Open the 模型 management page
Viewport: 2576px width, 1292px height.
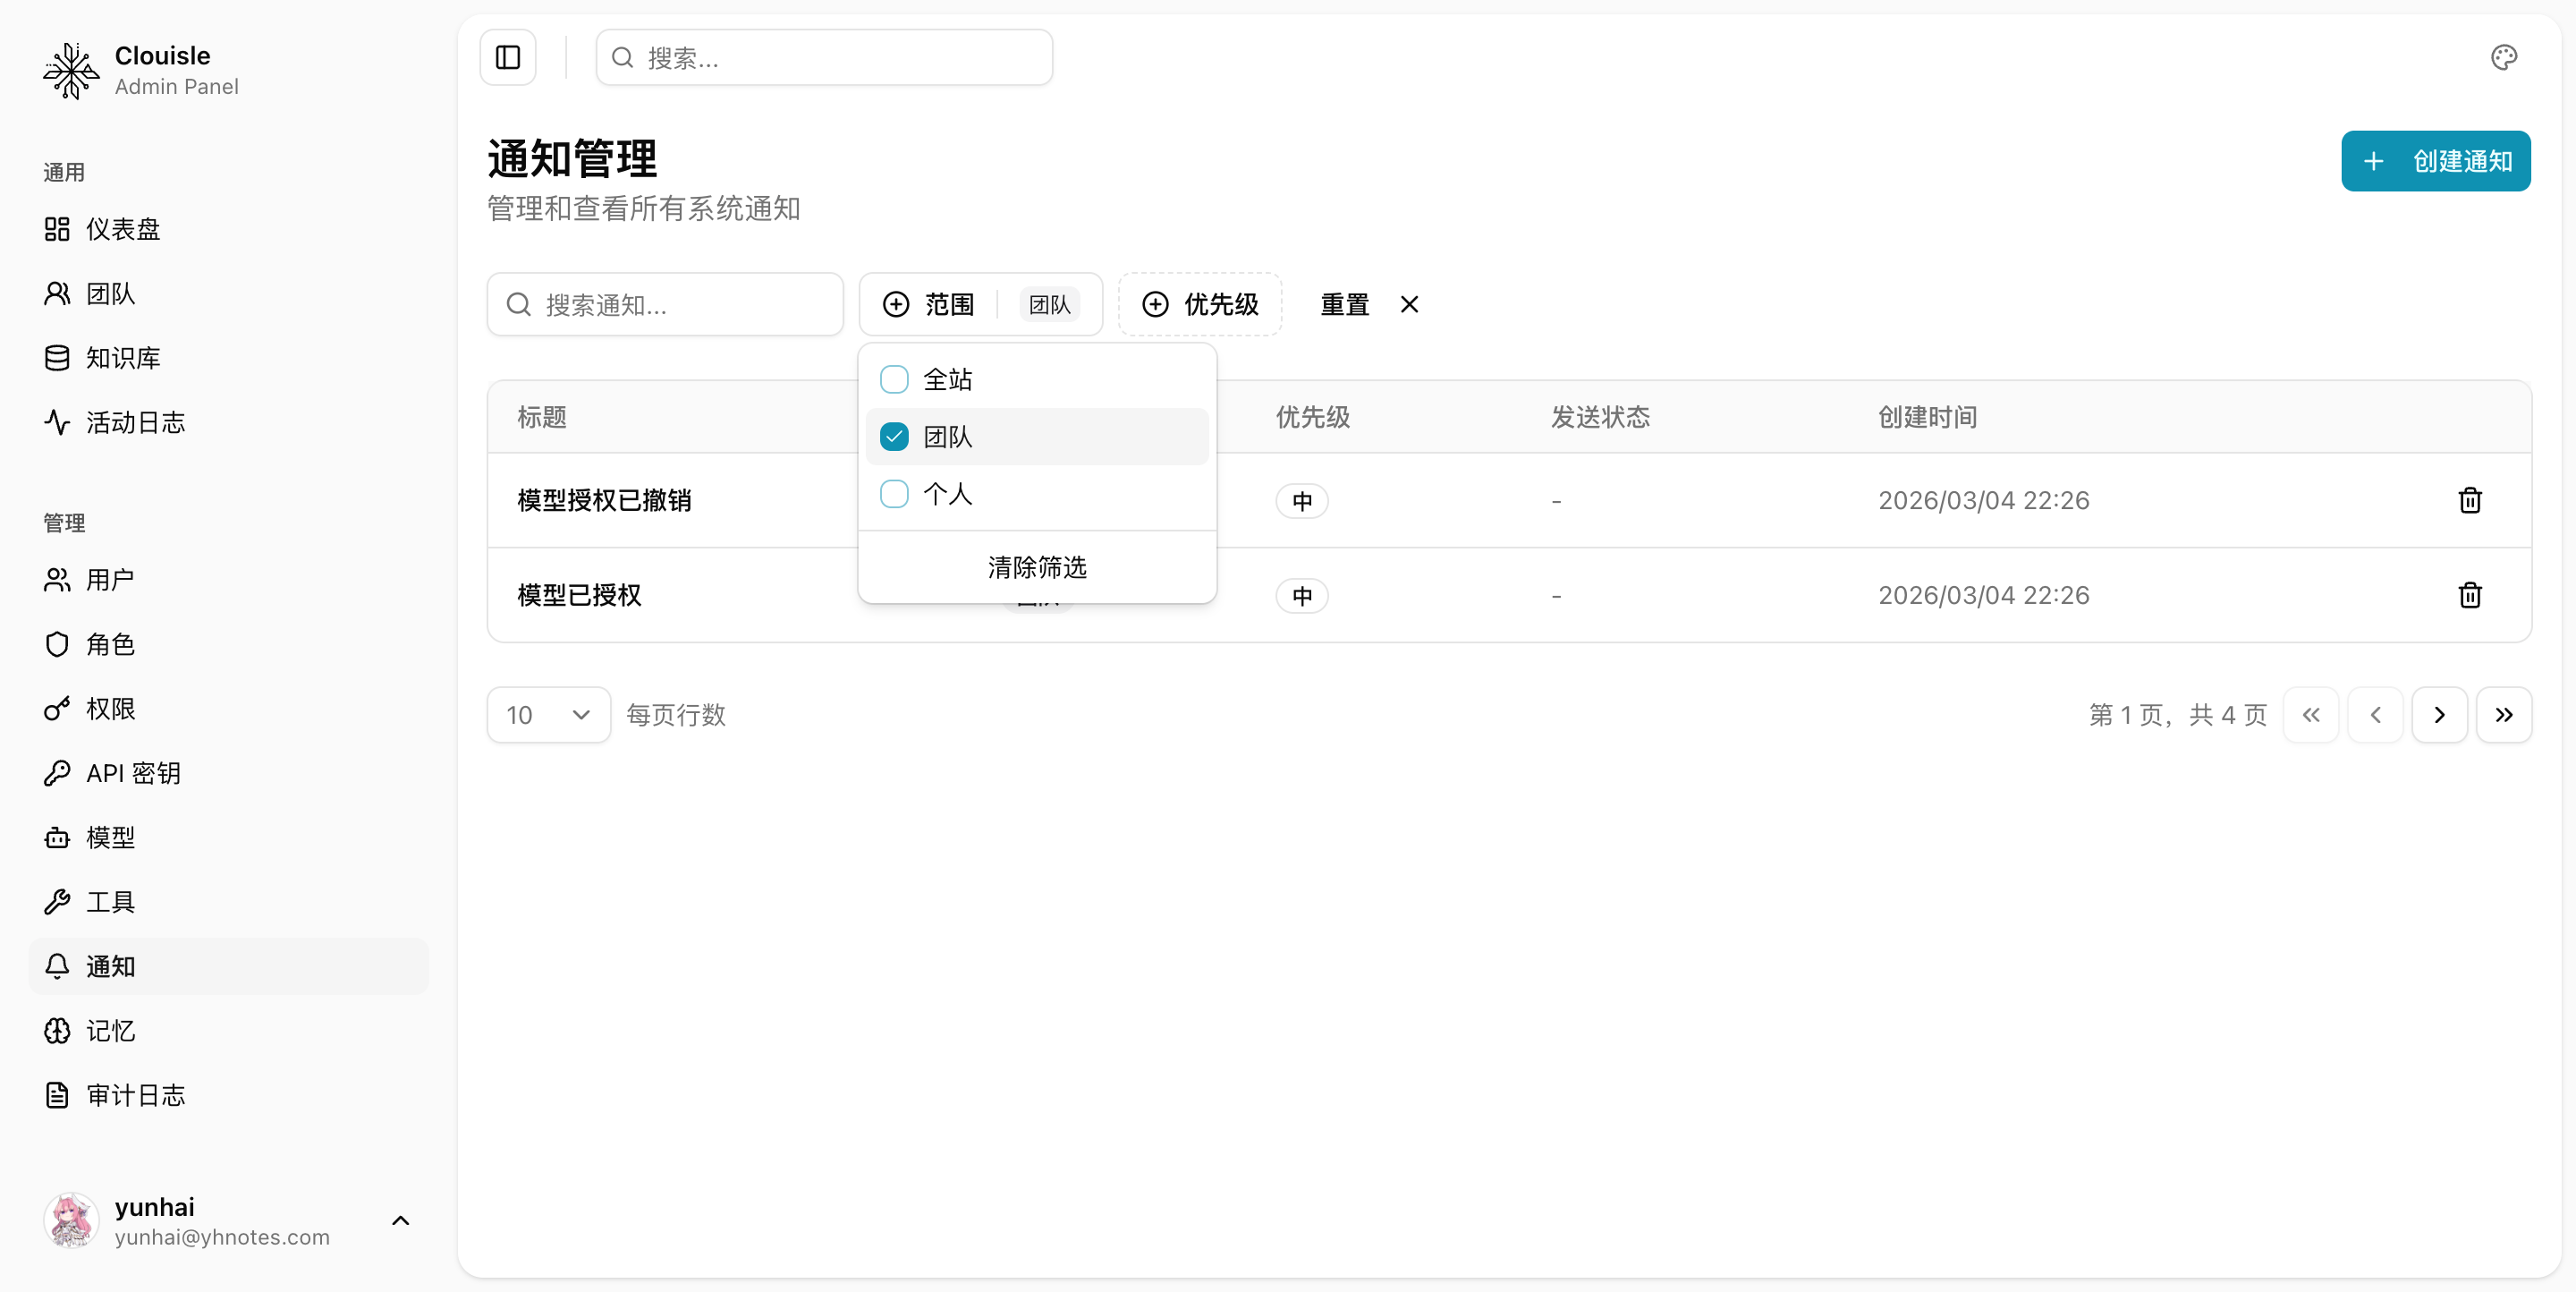point(109,838)
